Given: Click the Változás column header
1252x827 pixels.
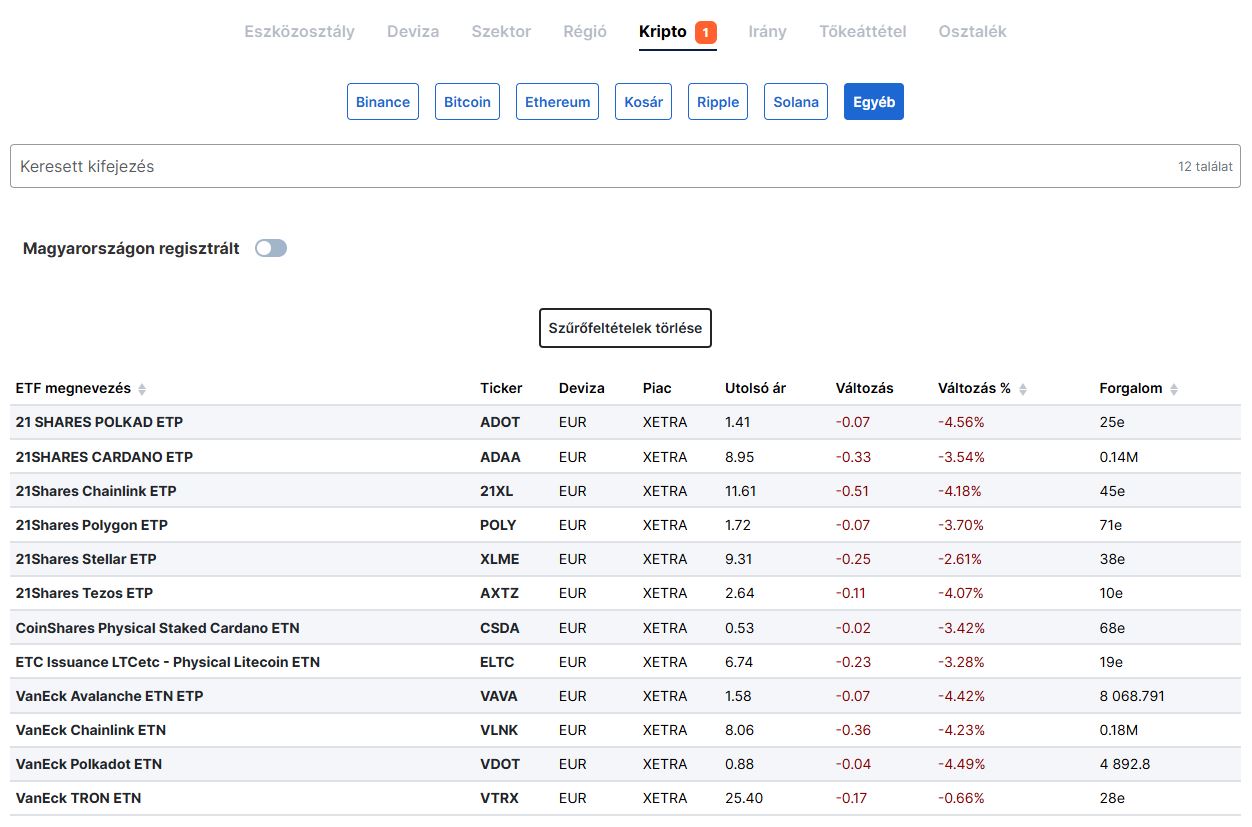Looking at the screenshot, I should tap(865, 388).
